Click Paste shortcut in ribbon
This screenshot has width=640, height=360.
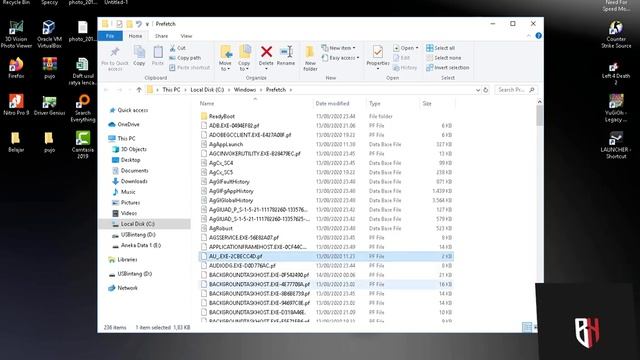[189, 68]
